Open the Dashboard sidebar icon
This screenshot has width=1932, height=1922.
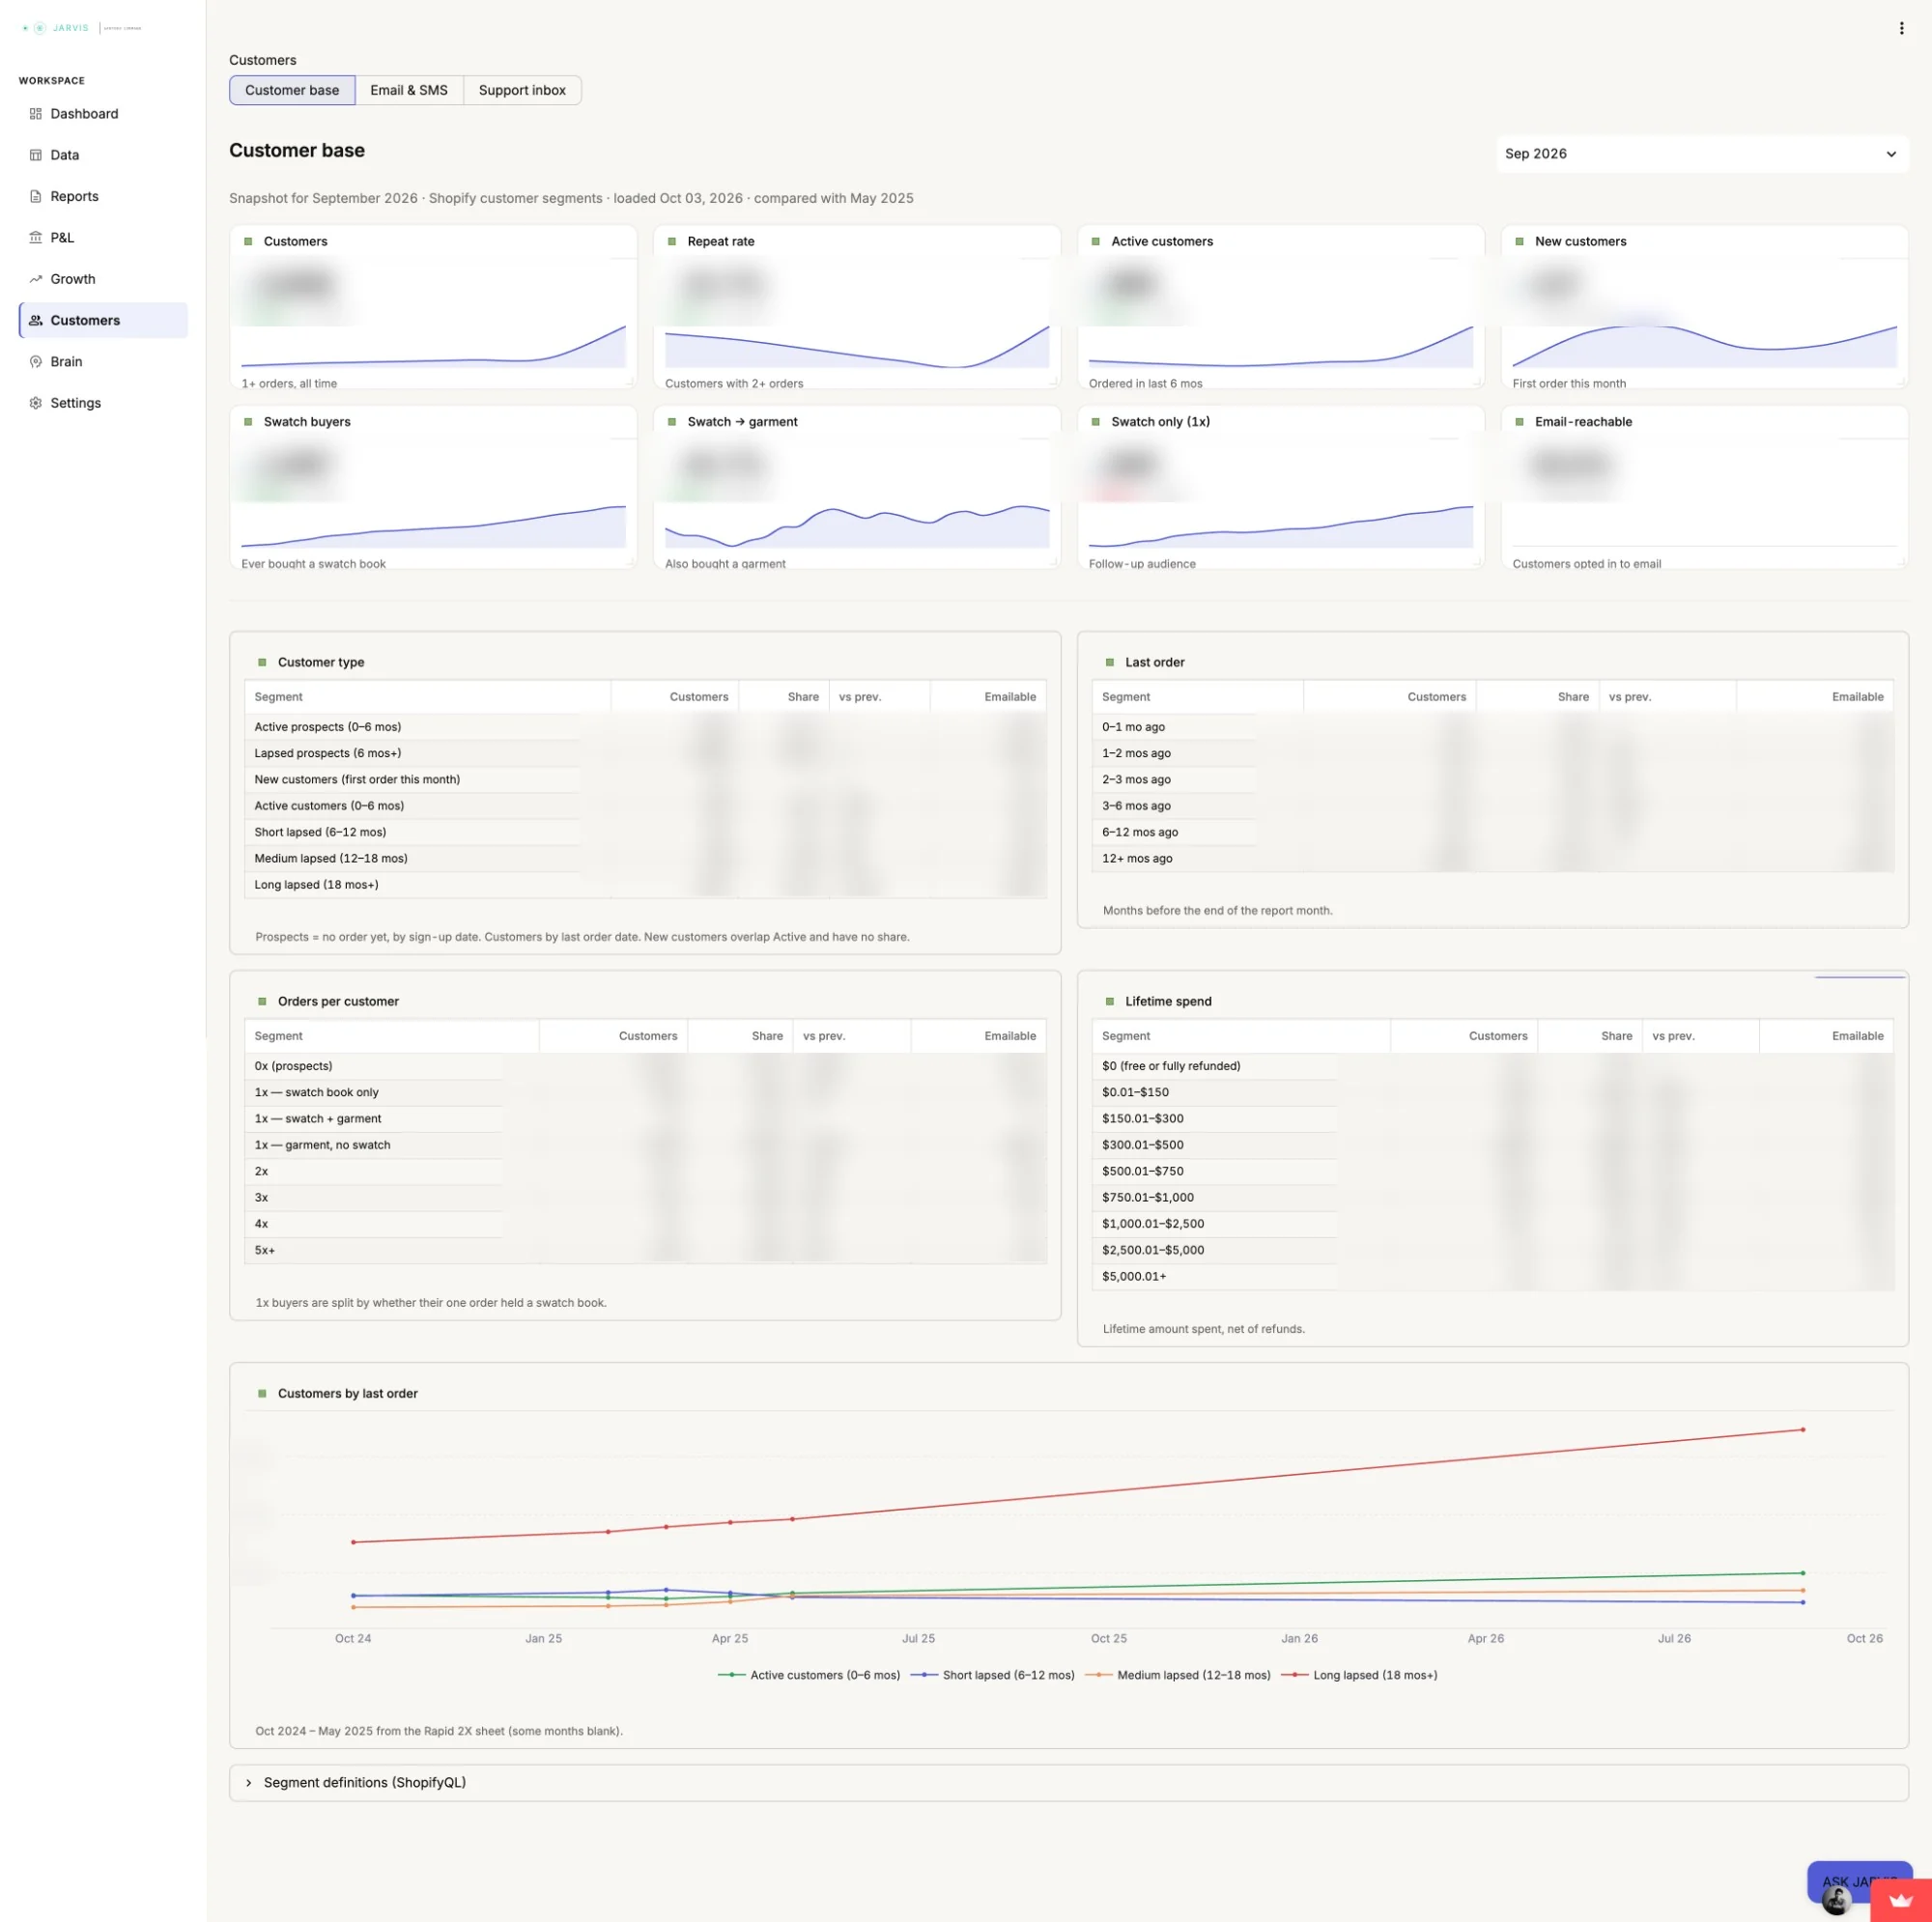coord(36,114)
